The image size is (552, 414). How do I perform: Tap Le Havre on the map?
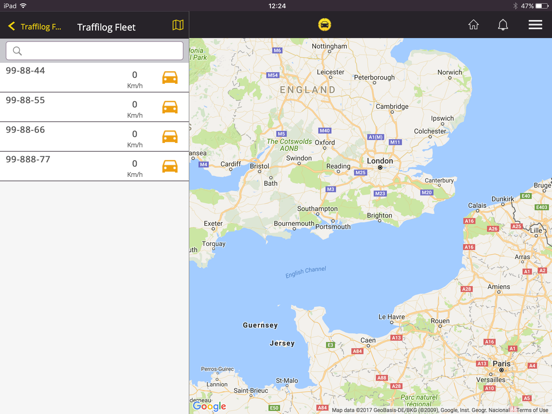[x=391, y=317]
